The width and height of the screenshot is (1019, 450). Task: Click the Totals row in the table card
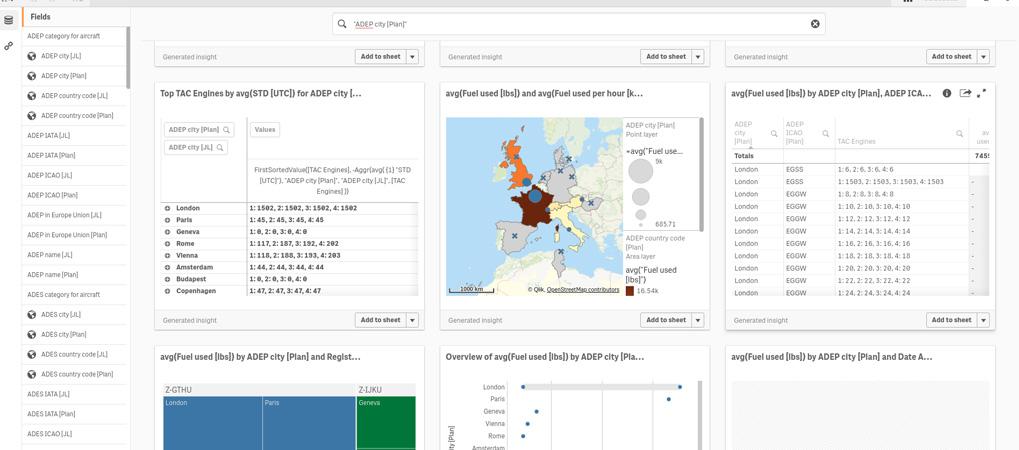[x=860, y=156]
